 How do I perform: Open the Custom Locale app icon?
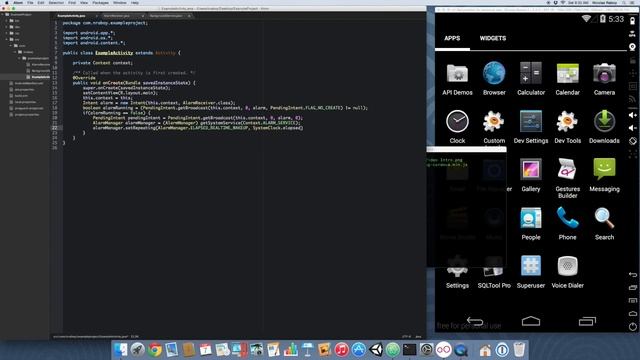[494, 127]
